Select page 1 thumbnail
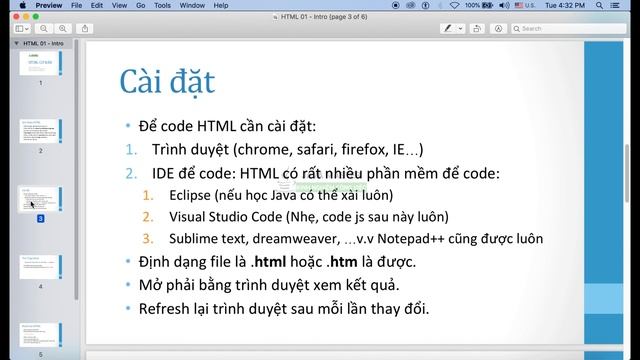The image size is (640, 360). pos(40,63)
